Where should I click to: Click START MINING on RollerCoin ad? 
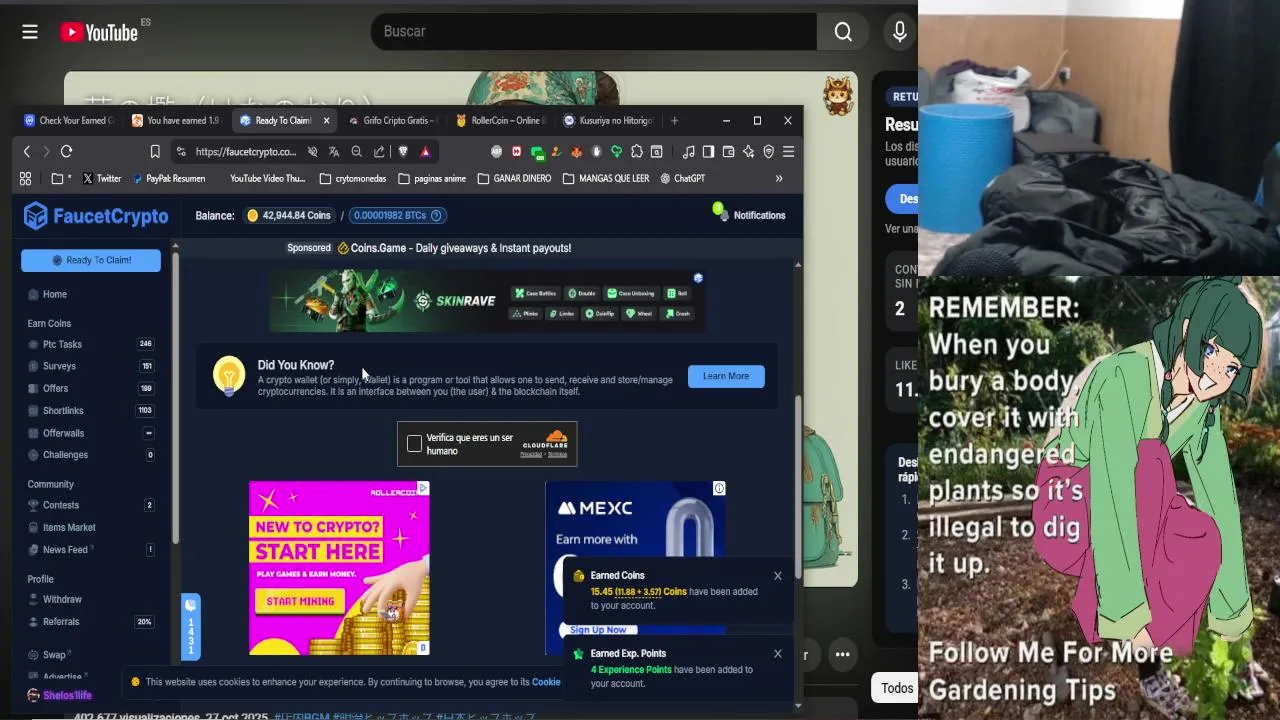(x=300, y=602)
